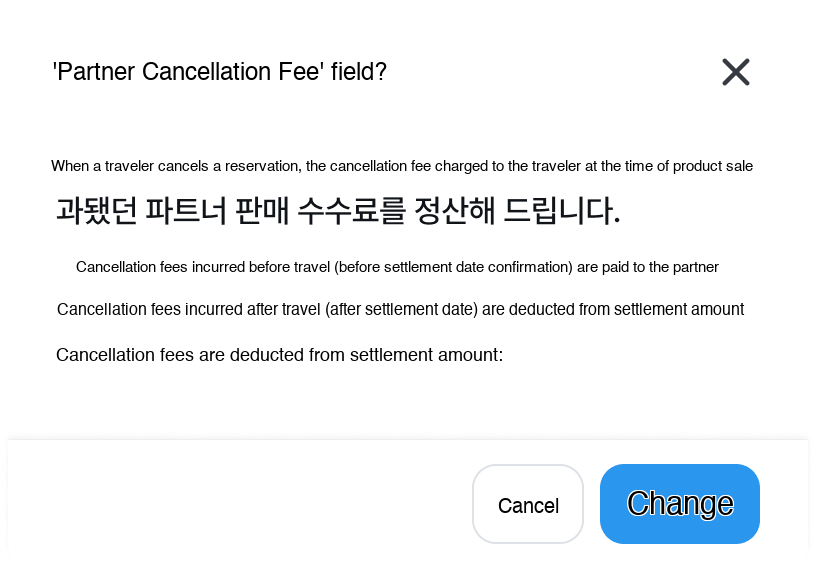Screen dimensions: 816x572
Task: Click the large Korean text line
Action: coord(338,211)
